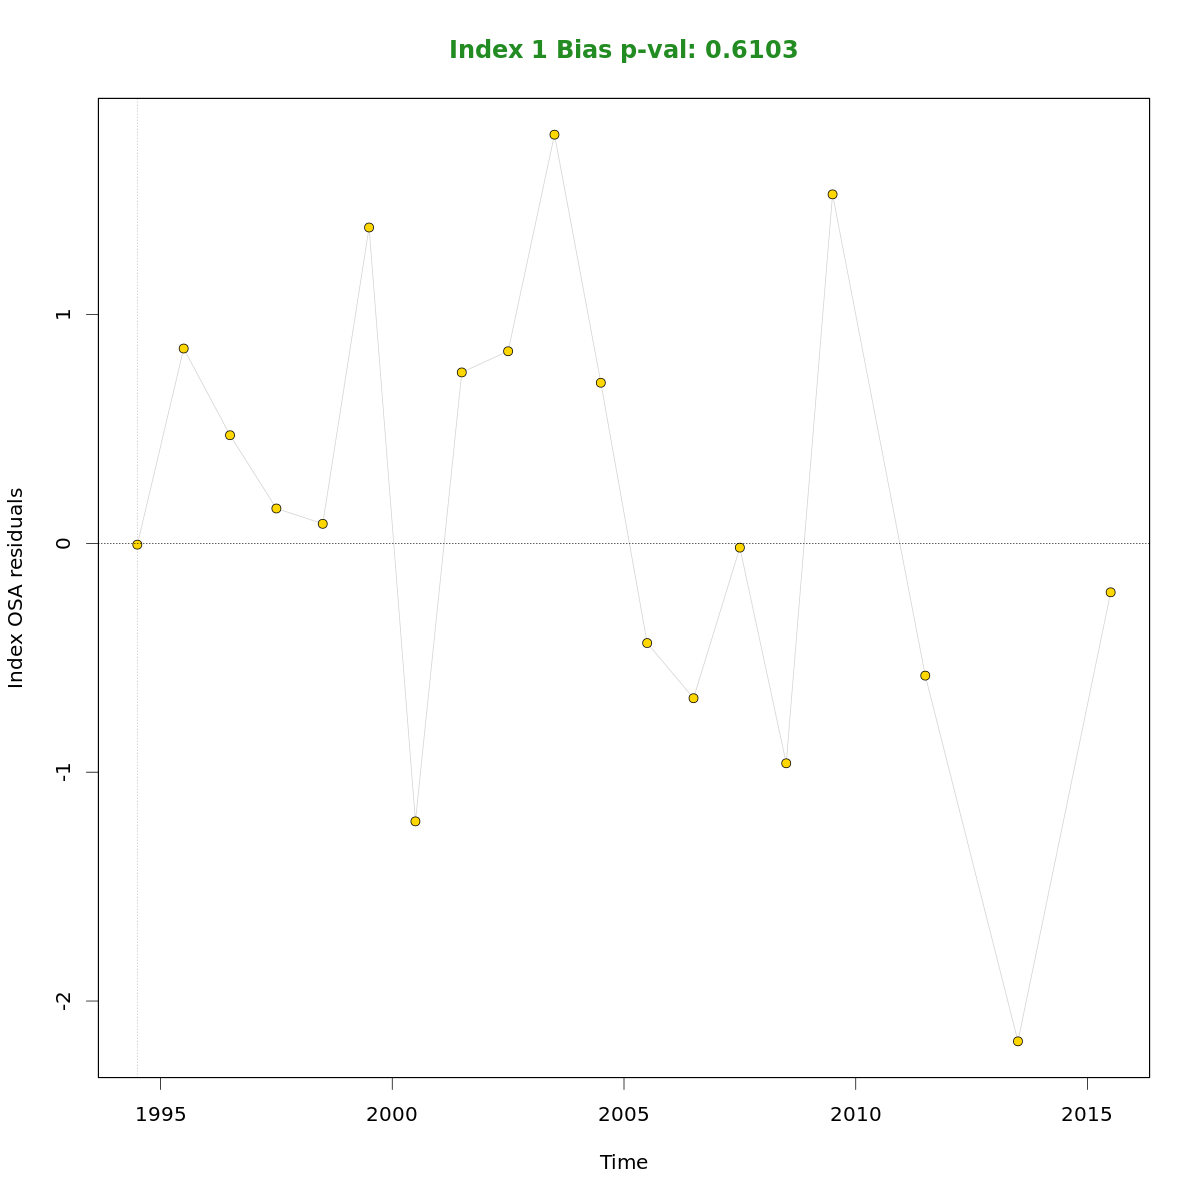Click the y-axis tick label -2
Screen dimensions: 1200x1200
[x=65, y=1001]
